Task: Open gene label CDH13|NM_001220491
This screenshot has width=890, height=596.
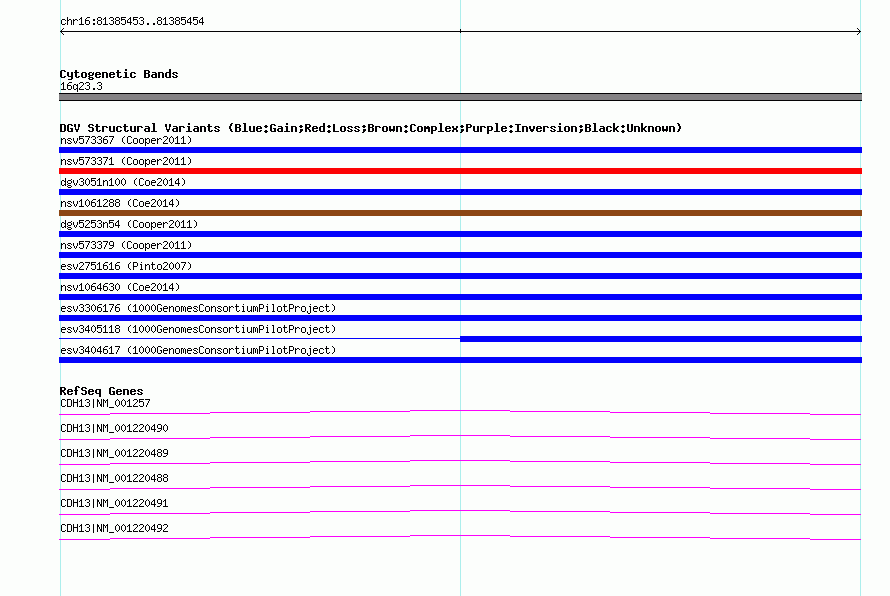Action: (114, 503)
